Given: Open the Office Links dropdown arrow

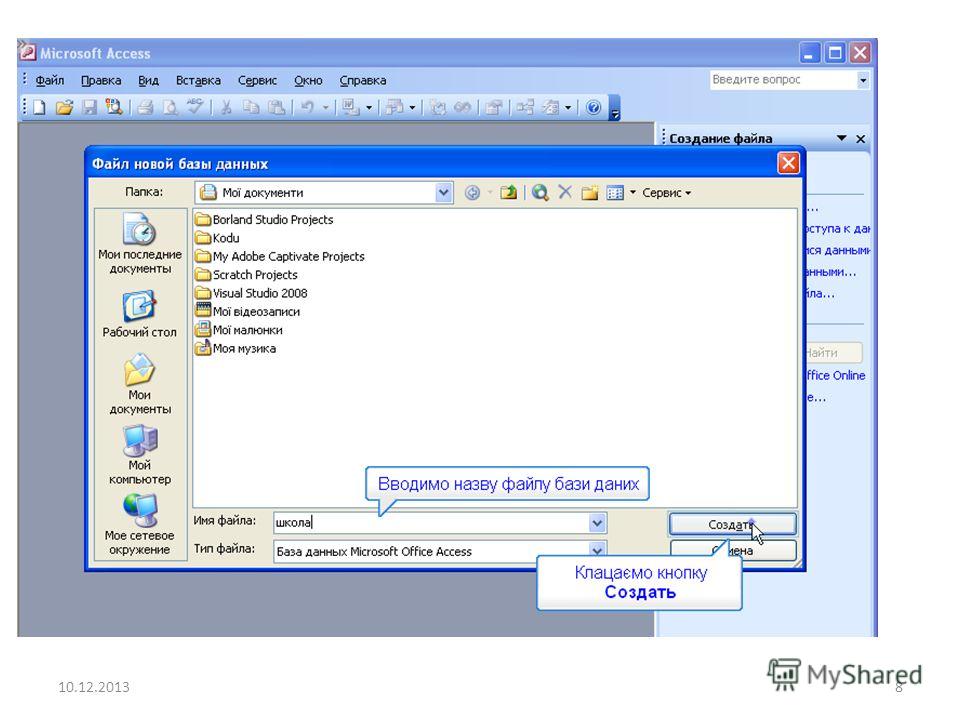Looking at the screenshot, I should tap(369, 108).
